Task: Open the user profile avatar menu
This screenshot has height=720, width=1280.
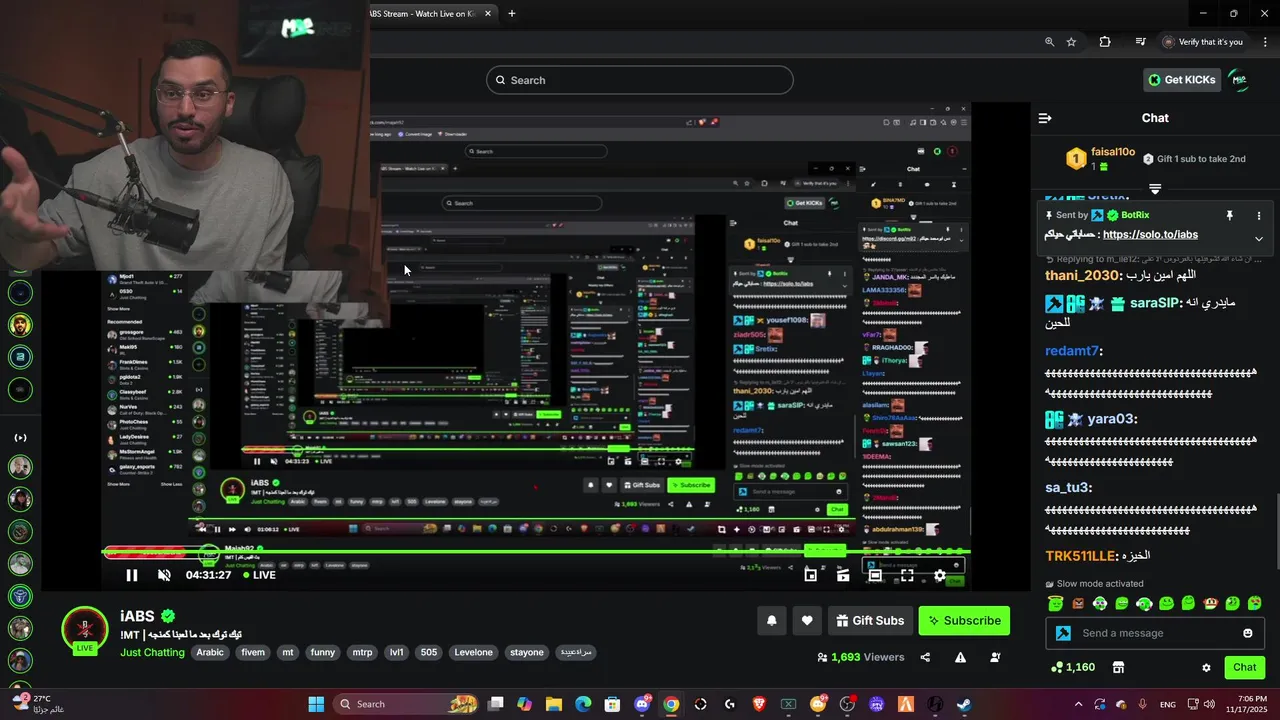Action: click(1238, 80)
